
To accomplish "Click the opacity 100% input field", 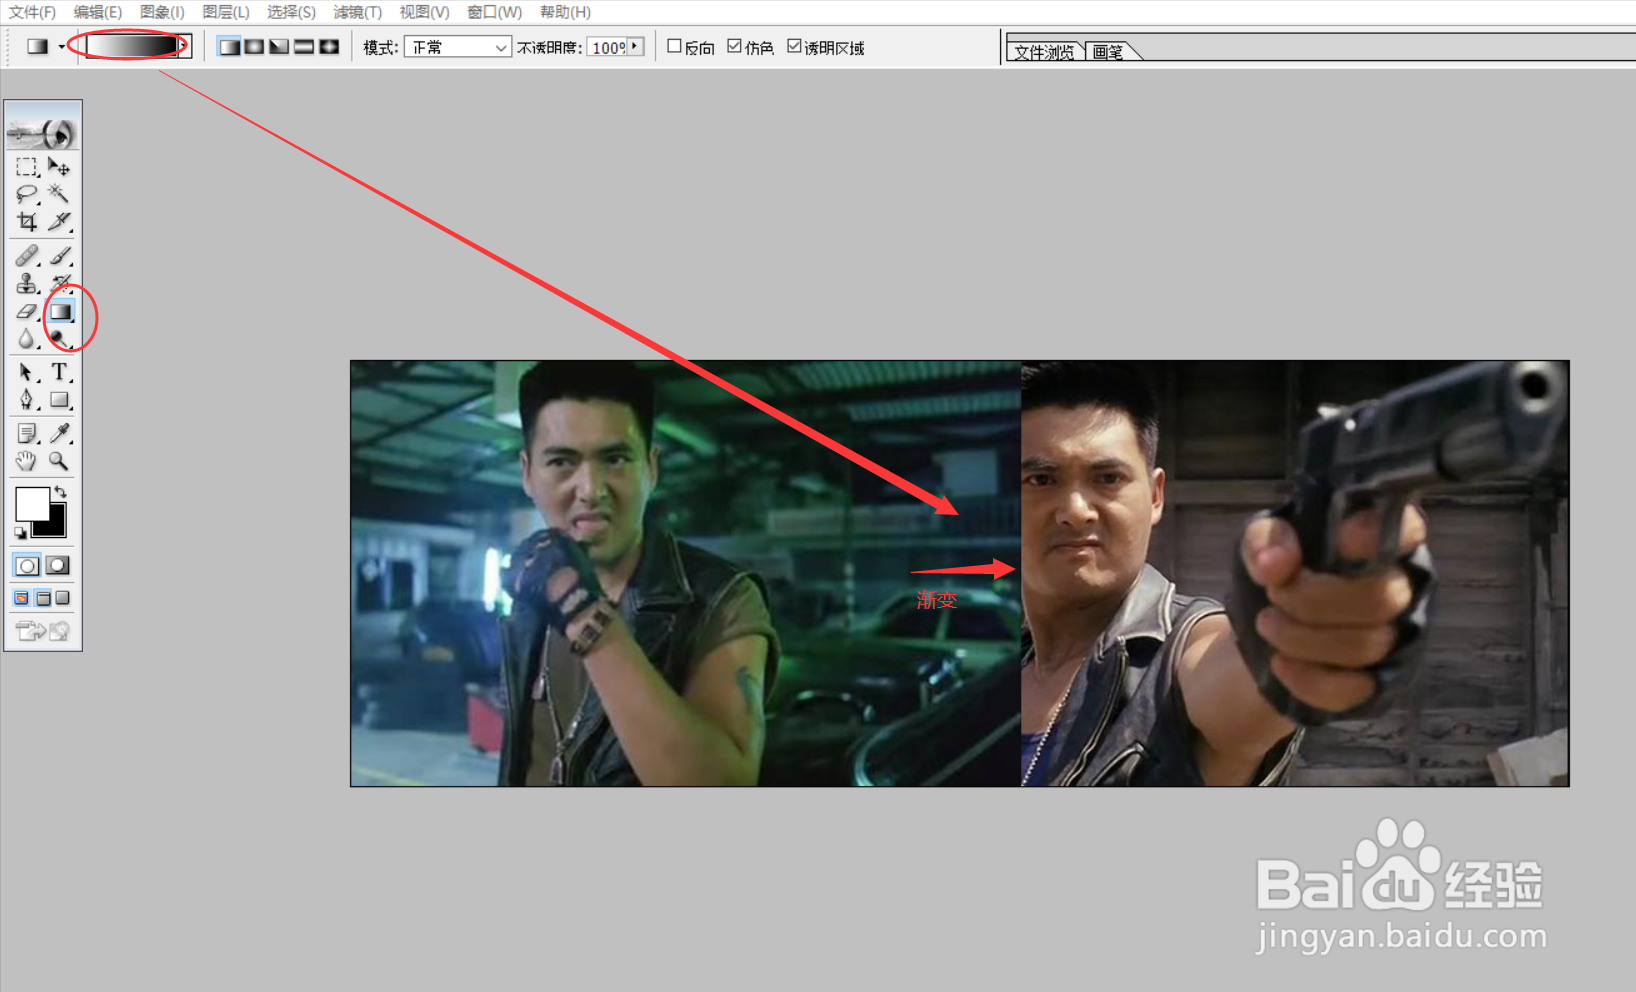I will (x=607, y=47).
